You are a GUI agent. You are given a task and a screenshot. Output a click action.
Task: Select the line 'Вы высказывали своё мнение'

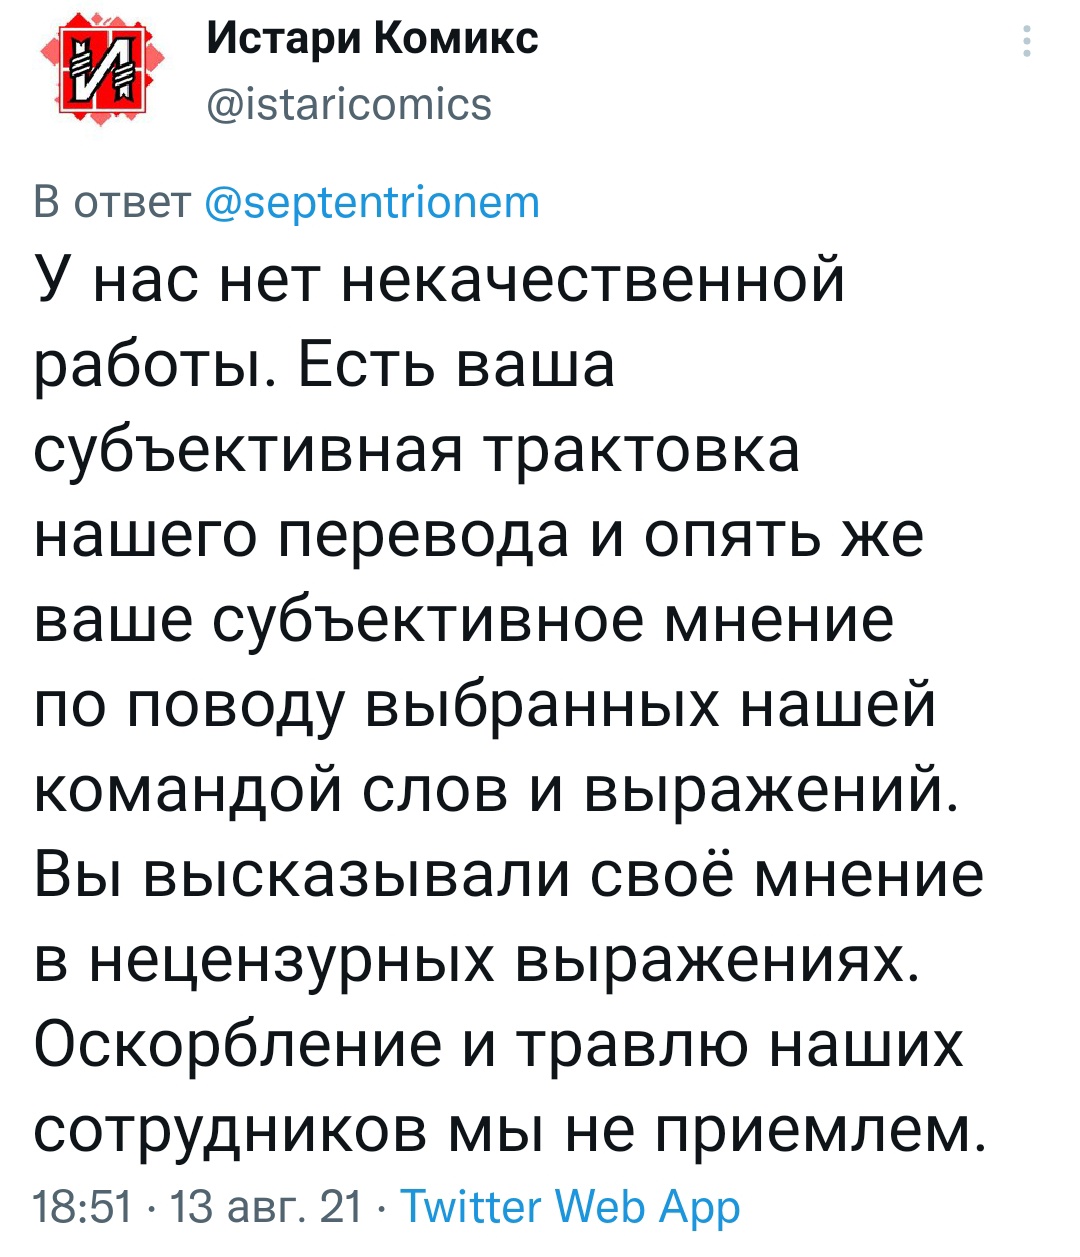pyautogui.click(x=508, y=876)
